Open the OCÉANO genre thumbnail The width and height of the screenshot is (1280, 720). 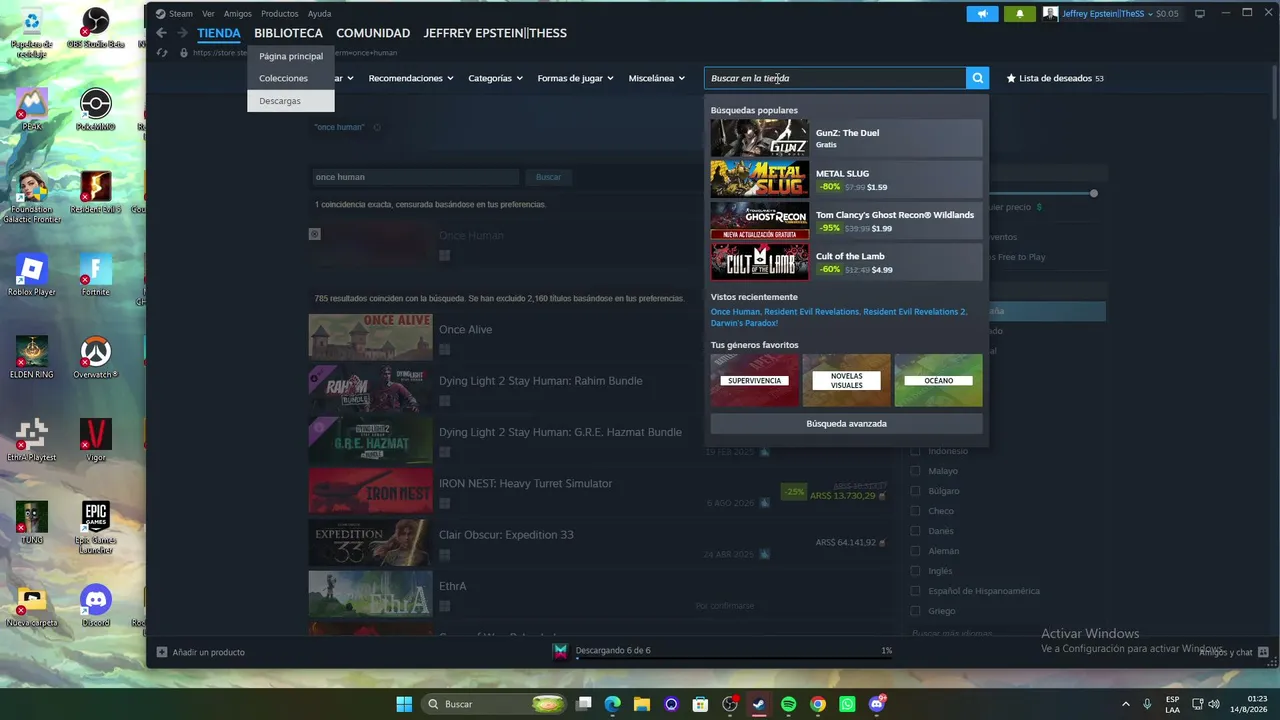point(939,380)
